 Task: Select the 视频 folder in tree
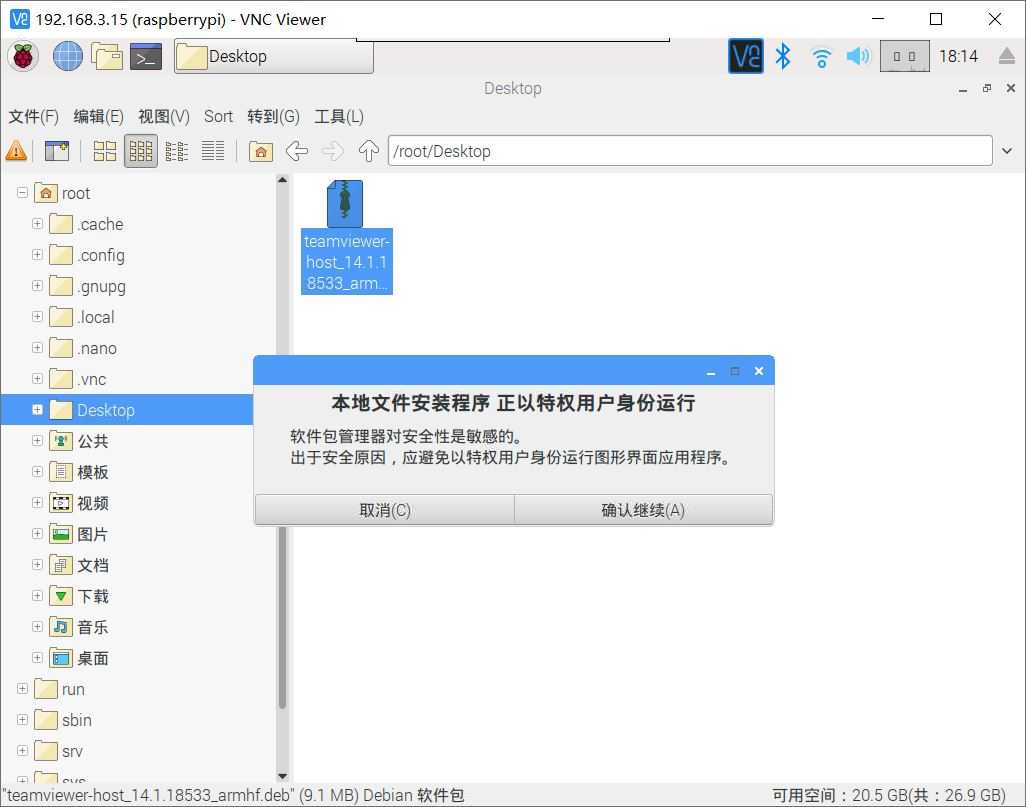pyautogui.click(x=79, y=503)
